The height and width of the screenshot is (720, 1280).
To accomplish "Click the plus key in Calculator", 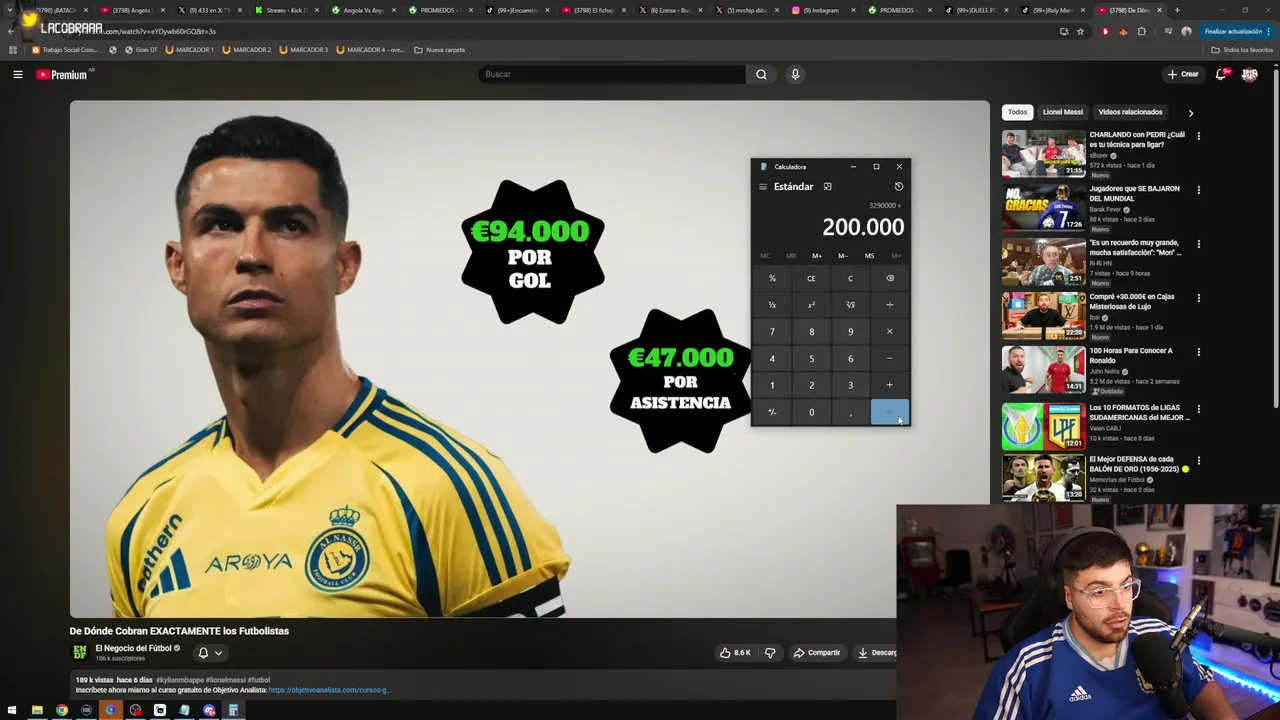I will (x=889, y=385).
